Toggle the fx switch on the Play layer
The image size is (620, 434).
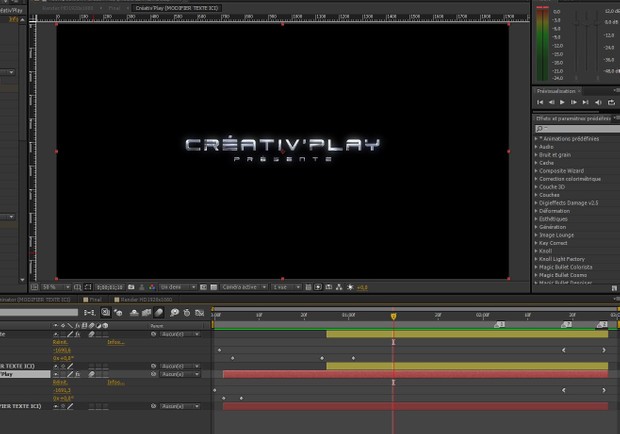(x=78, y=374)
